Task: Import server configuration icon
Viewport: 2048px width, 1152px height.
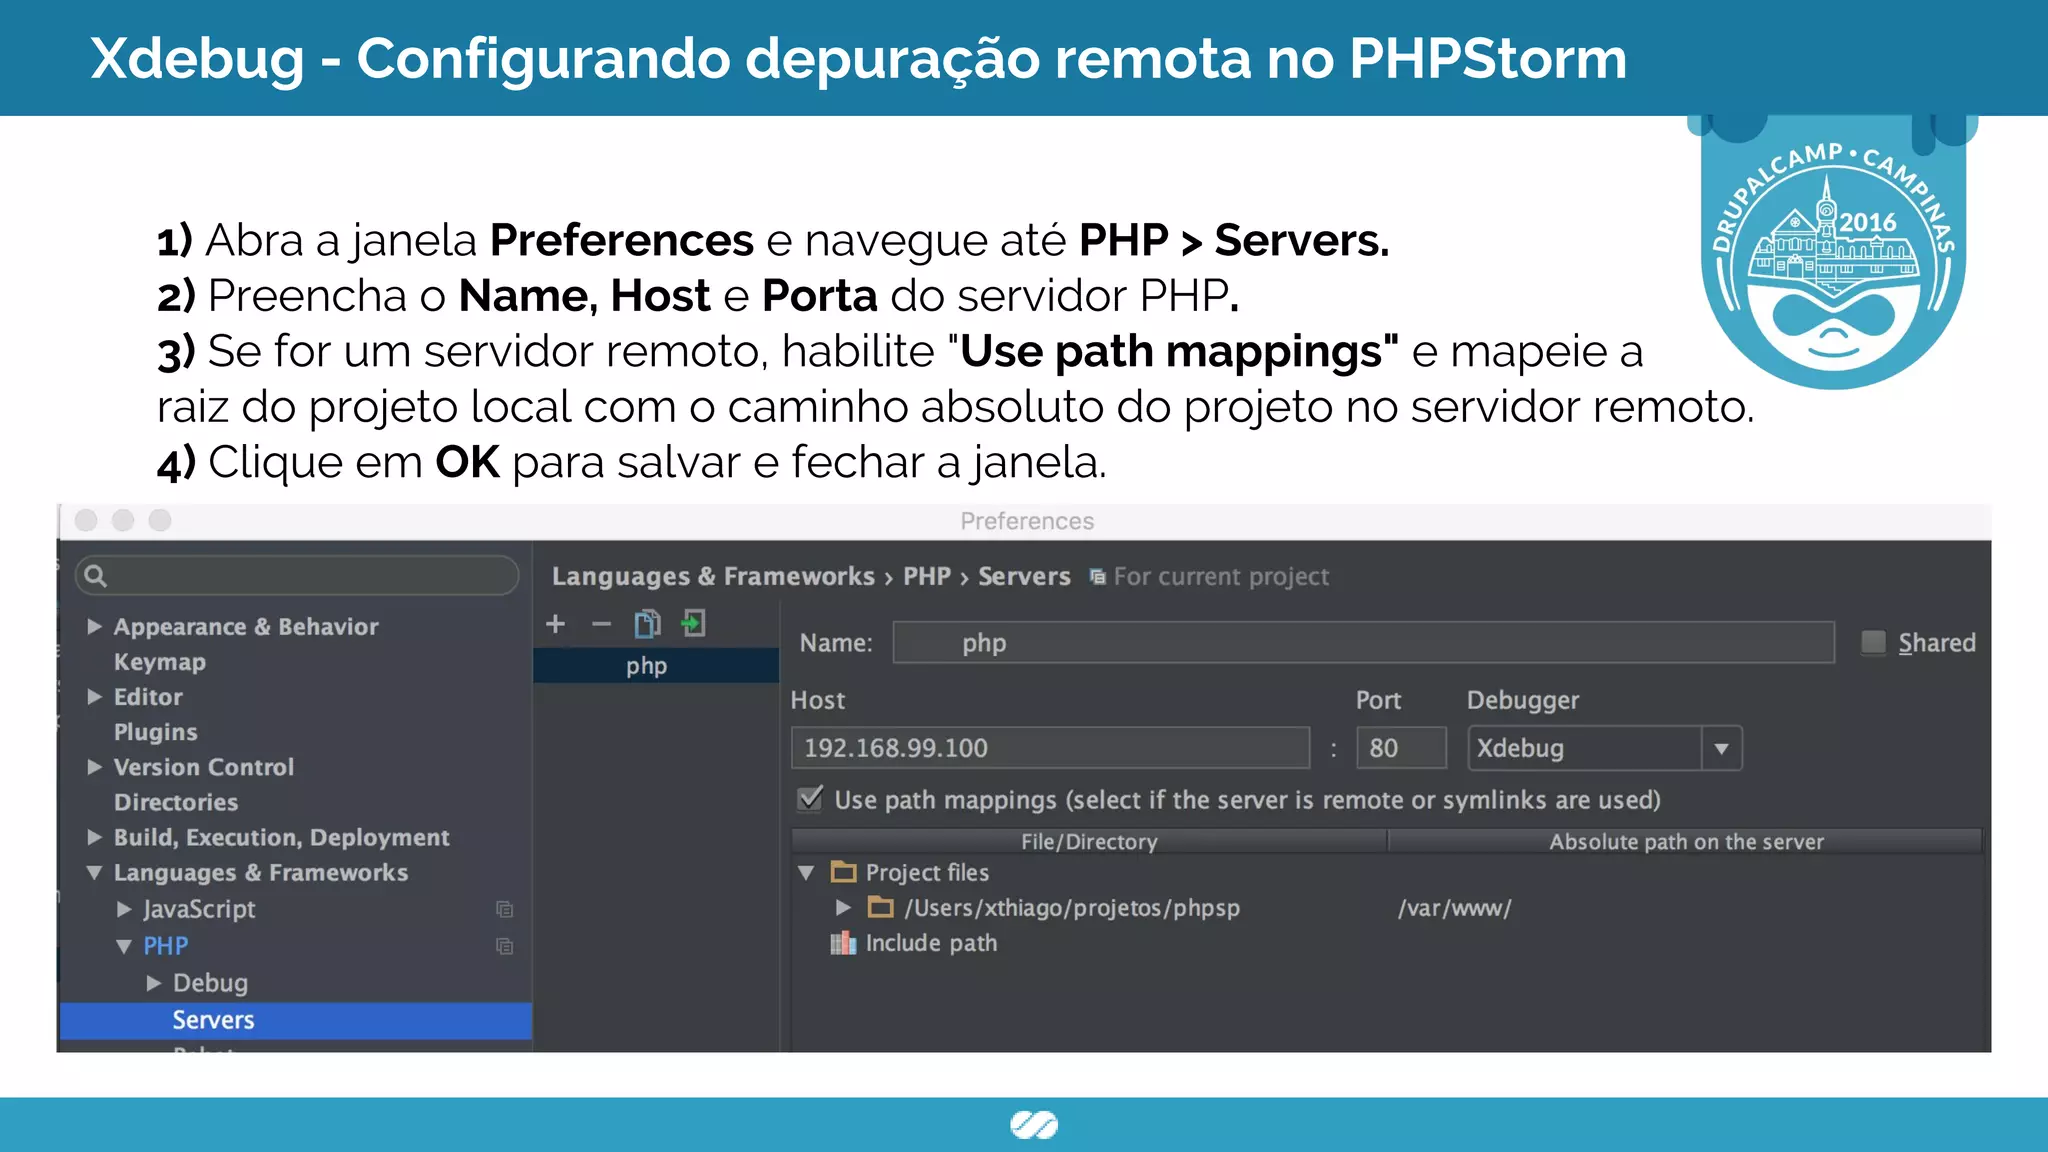Action: [x=693, y=624]
